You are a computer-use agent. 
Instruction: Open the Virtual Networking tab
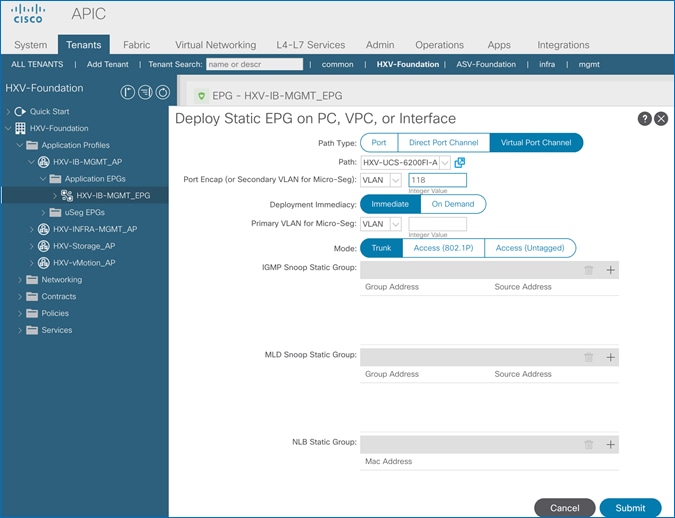[x=215, y=45]
